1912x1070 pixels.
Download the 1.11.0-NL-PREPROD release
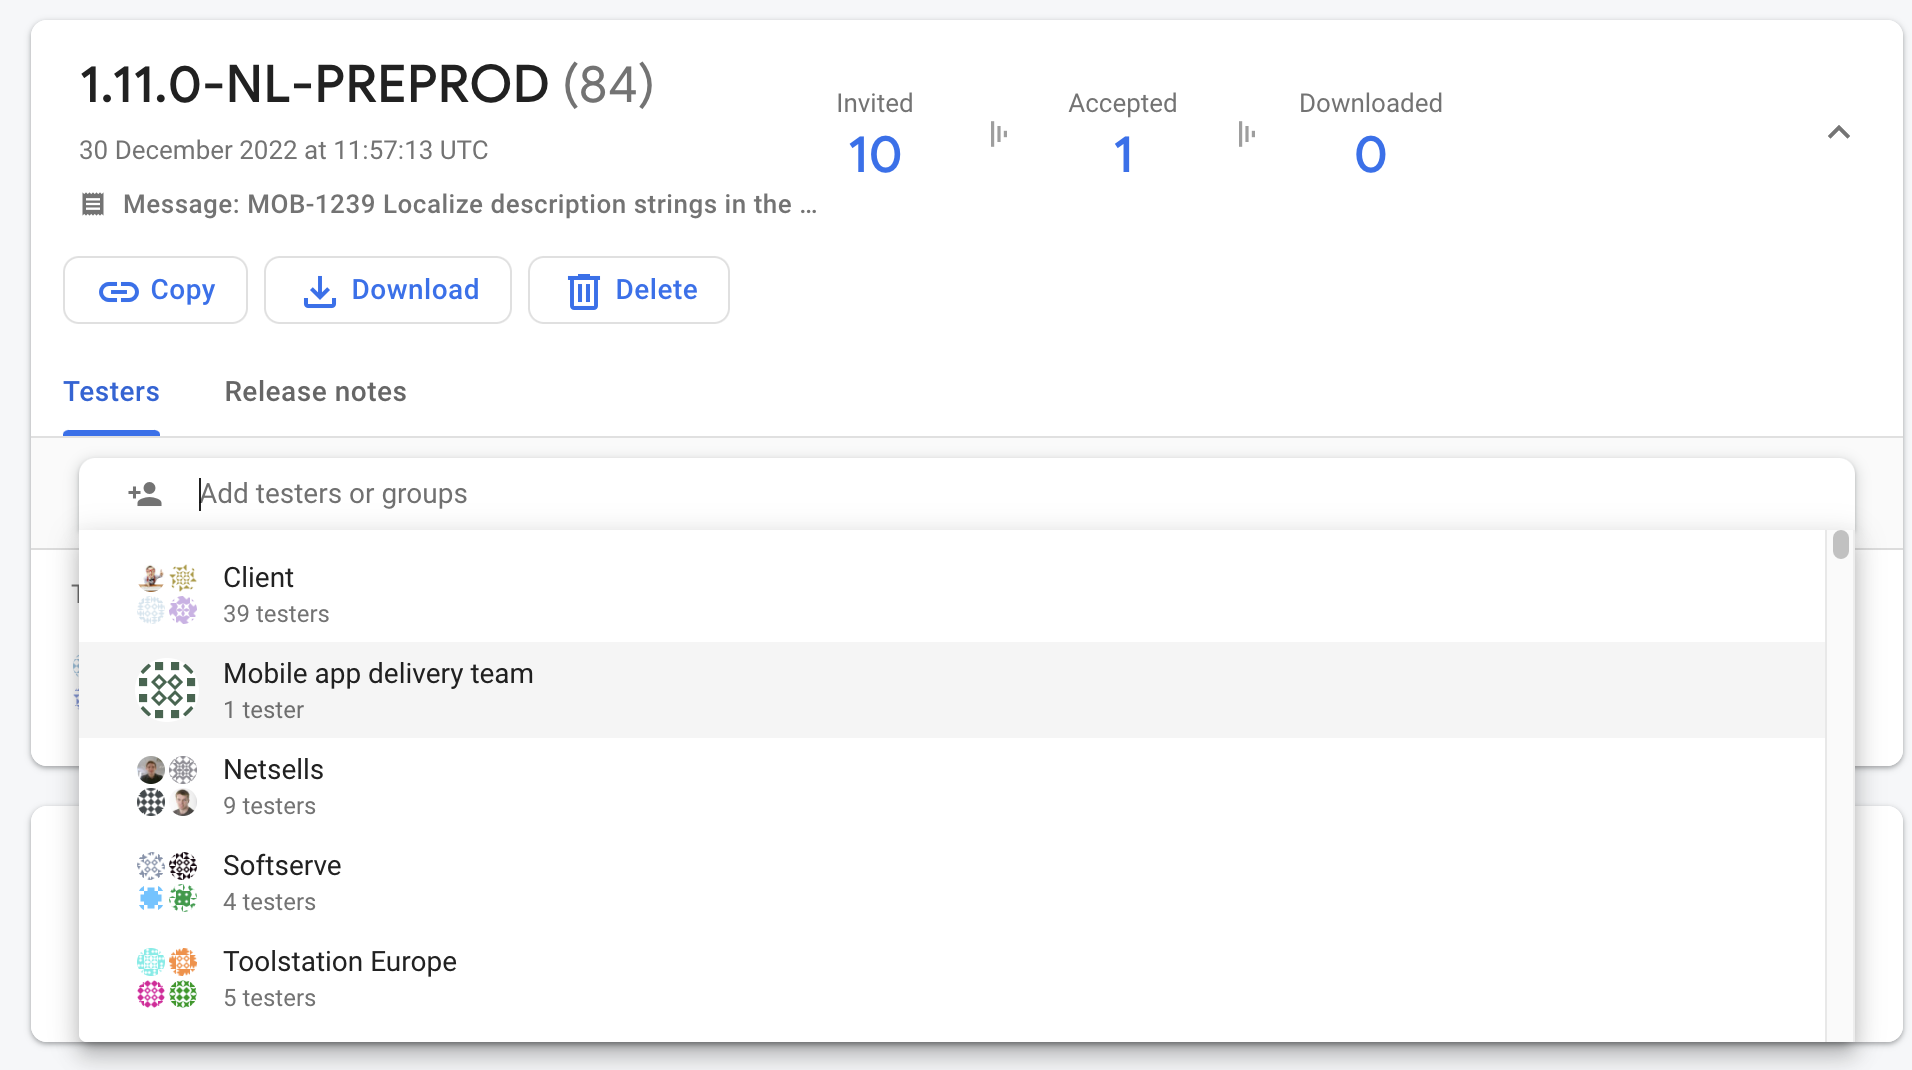[x=388, y=290]
